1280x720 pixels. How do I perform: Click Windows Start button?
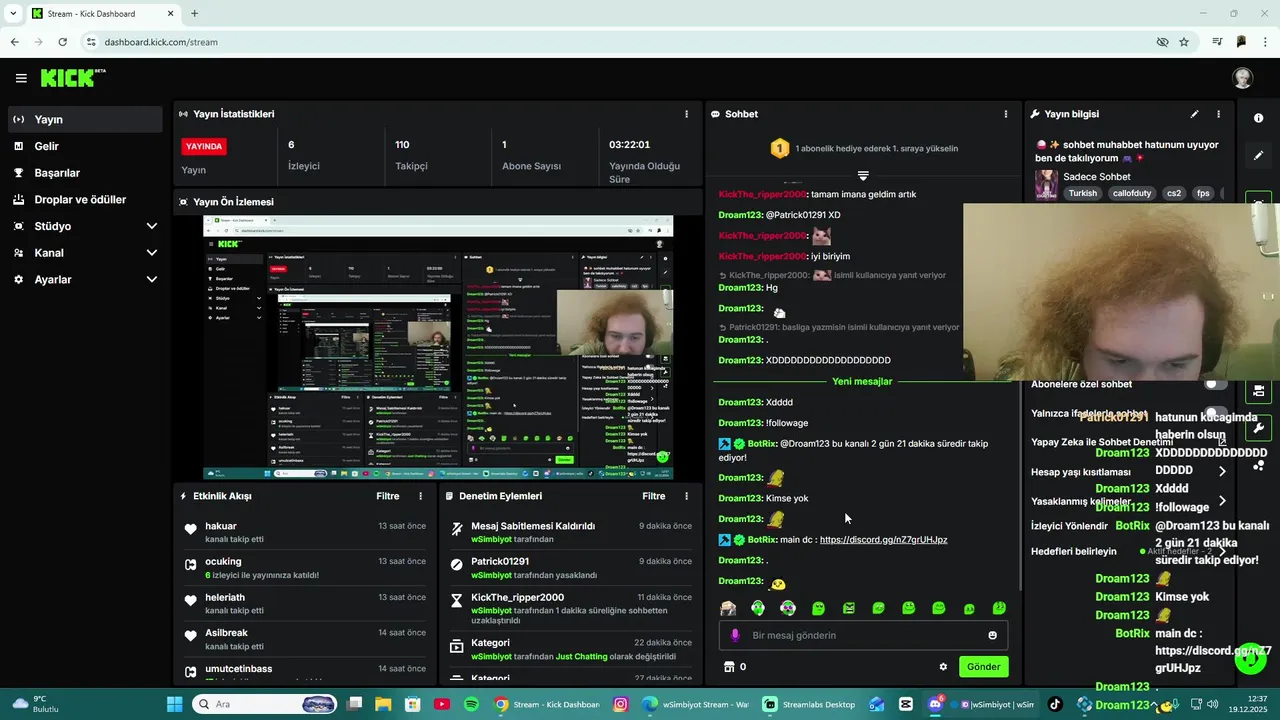(x=174, y=704)
